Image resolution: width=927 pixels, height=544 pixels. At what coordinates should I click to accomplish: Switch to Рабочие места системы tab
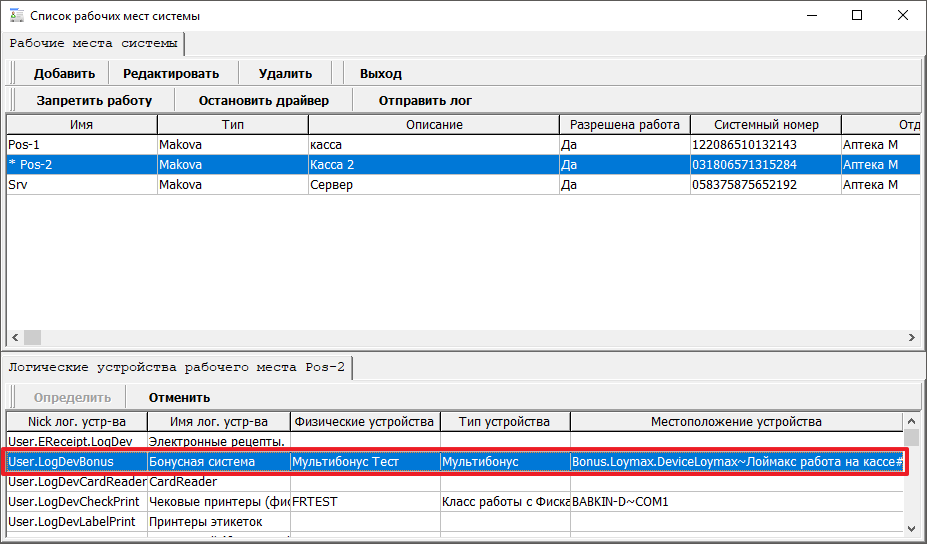[95, 44]
